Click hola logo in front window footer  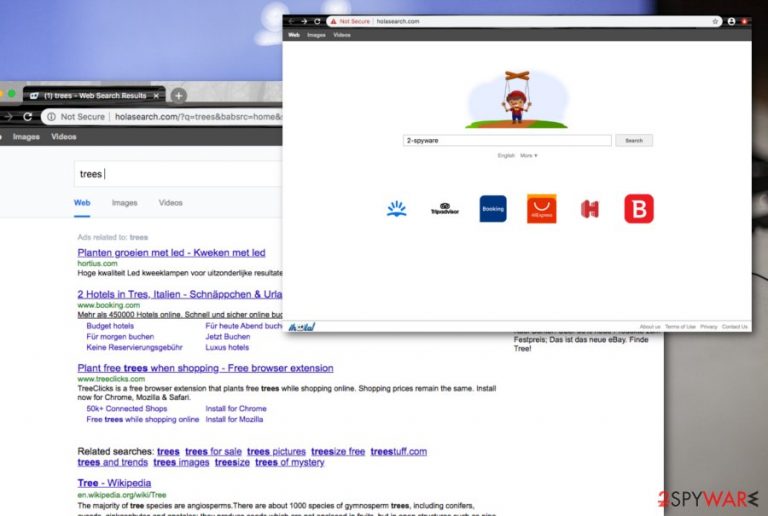pos(302,327)
